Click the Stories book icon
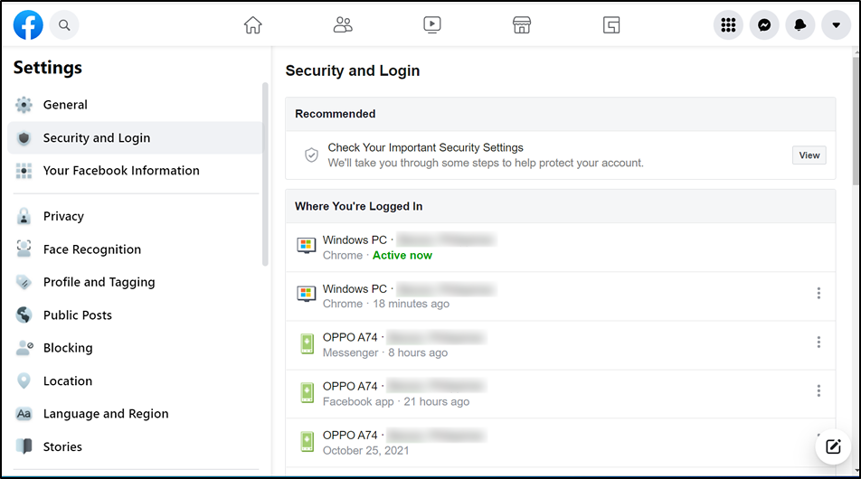 24,446
